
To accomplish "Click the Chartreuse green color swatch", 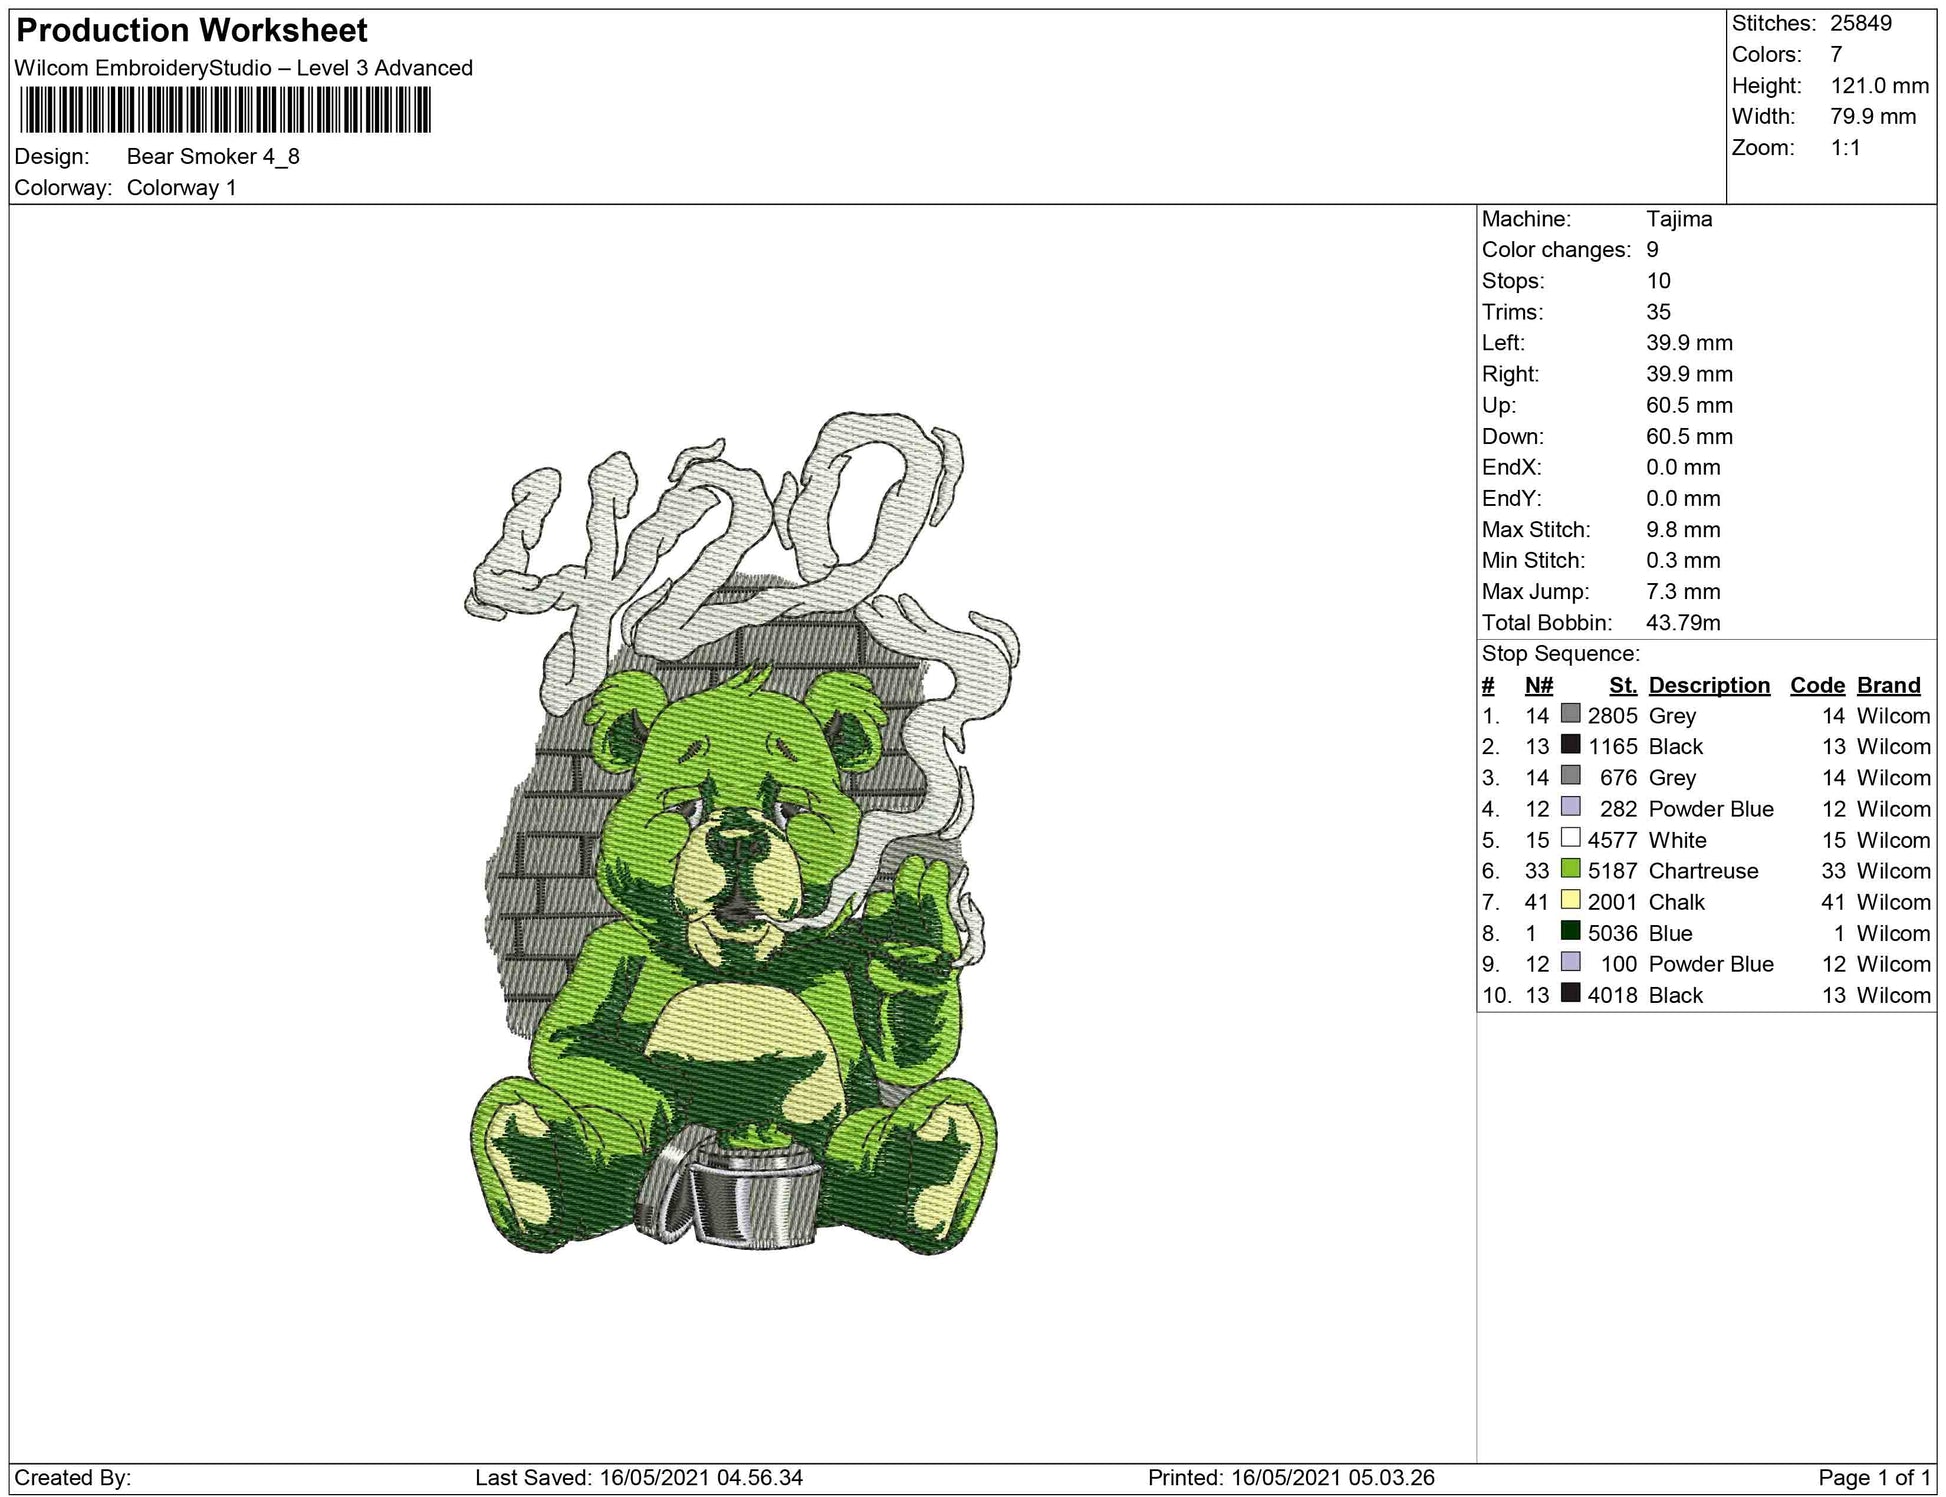I will [x=1571, y=869].
